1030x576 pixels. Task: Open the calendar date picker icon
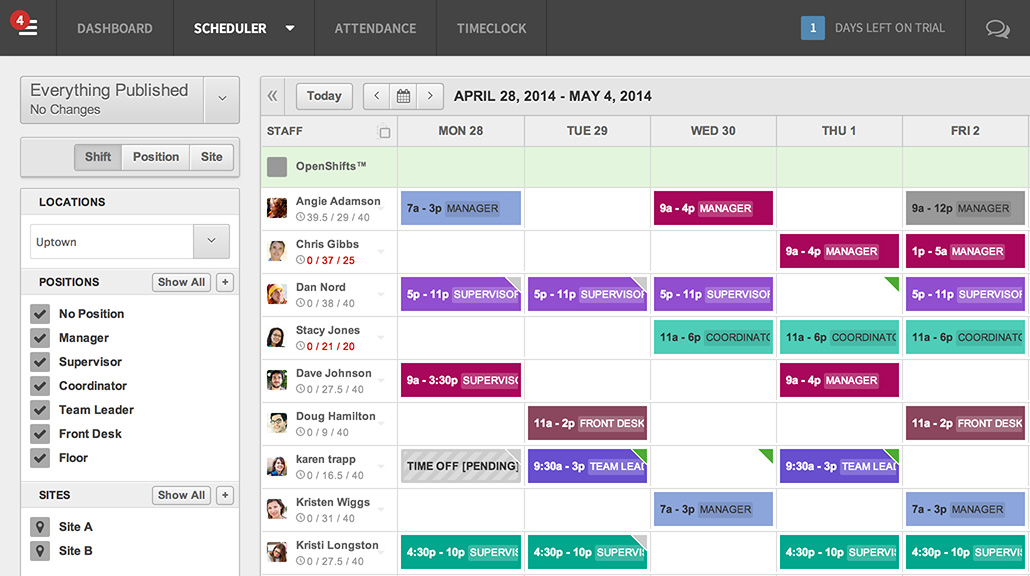point(403,96)
